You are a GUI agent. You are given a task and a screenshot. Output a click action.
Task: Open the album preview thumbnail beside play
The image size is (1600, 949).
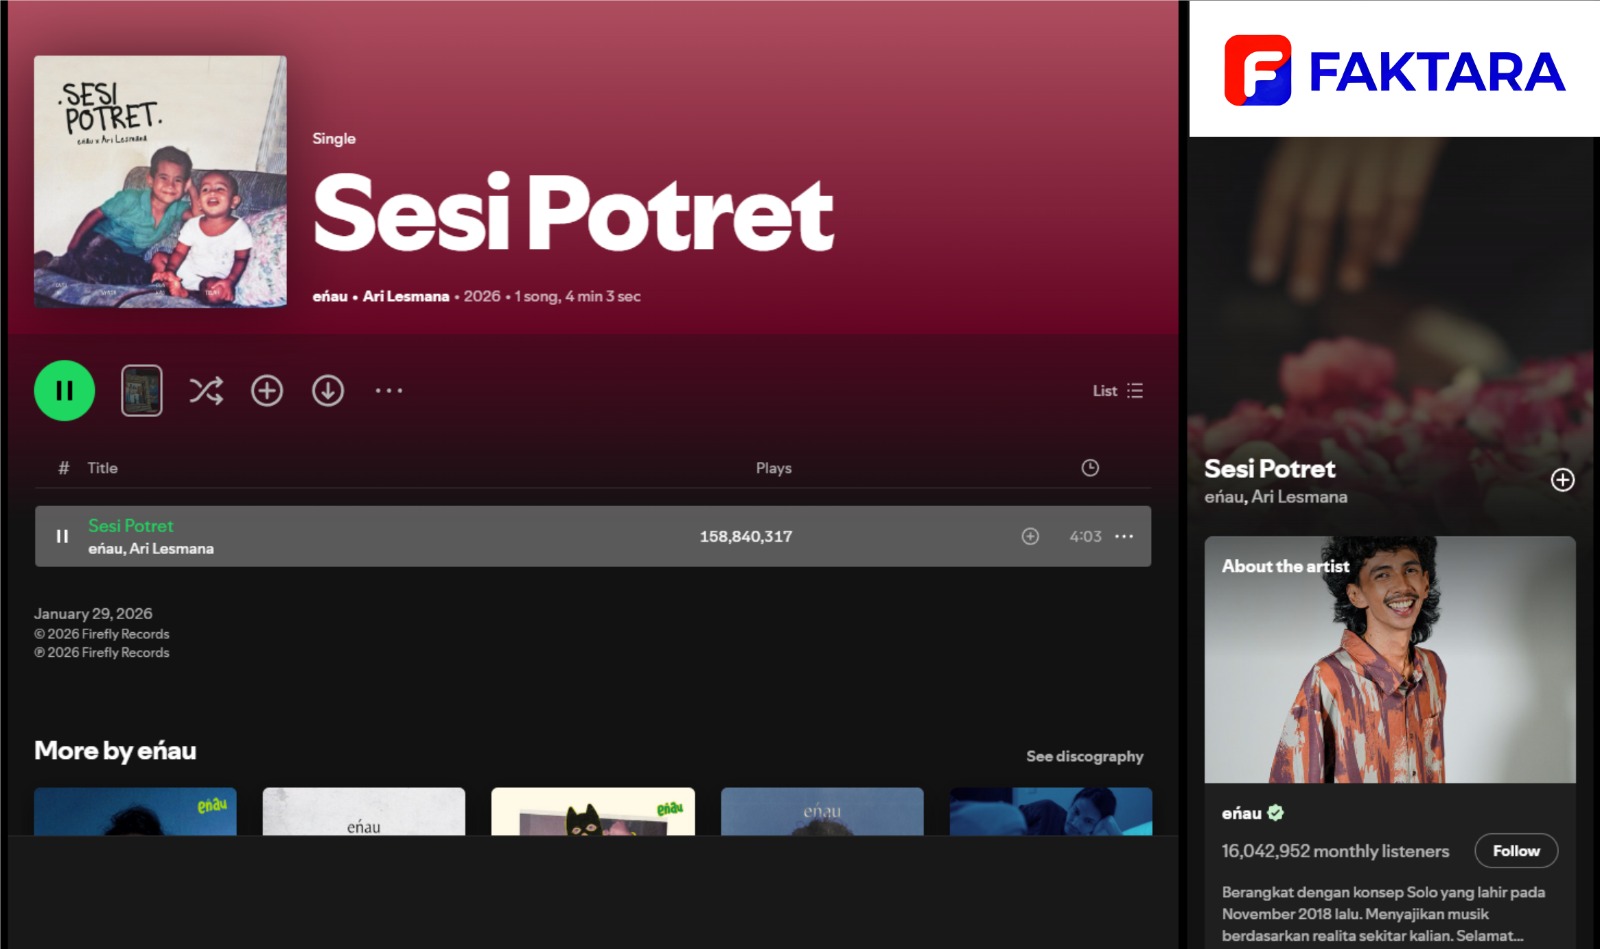point(142,391)
